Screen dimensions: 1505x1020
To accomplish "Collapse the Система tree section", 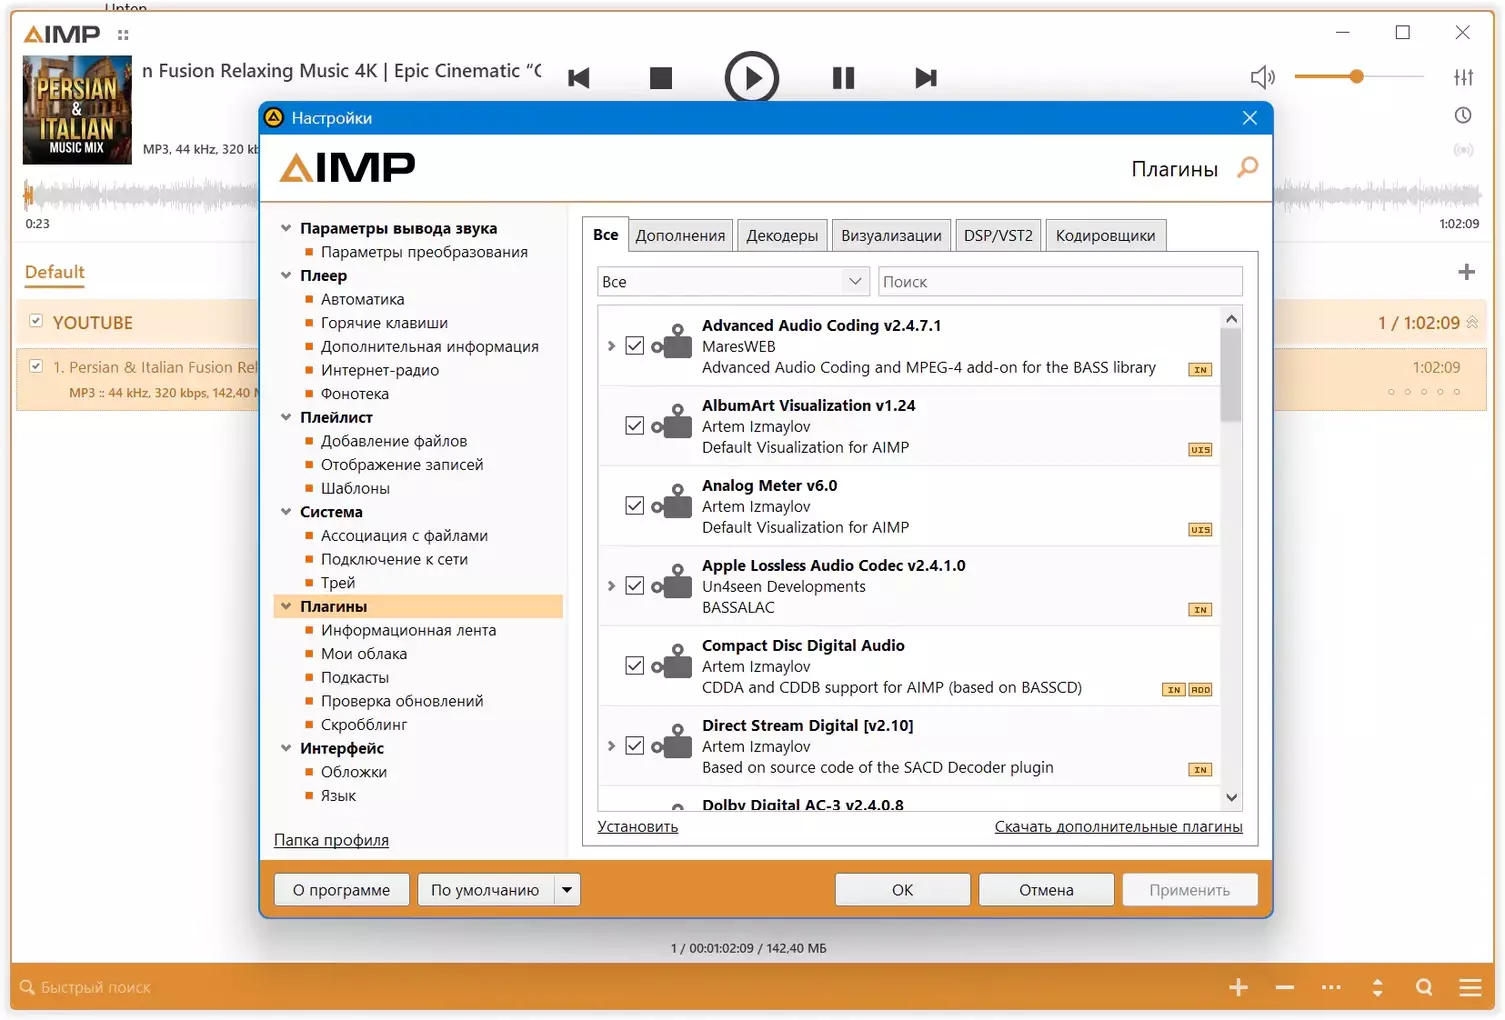I will tap(286, 512).
